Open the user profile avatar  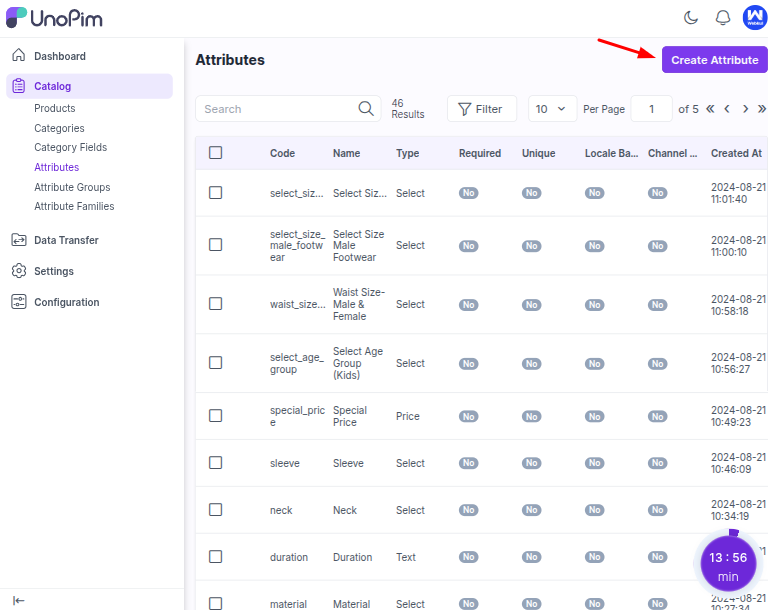click(755, 18)
